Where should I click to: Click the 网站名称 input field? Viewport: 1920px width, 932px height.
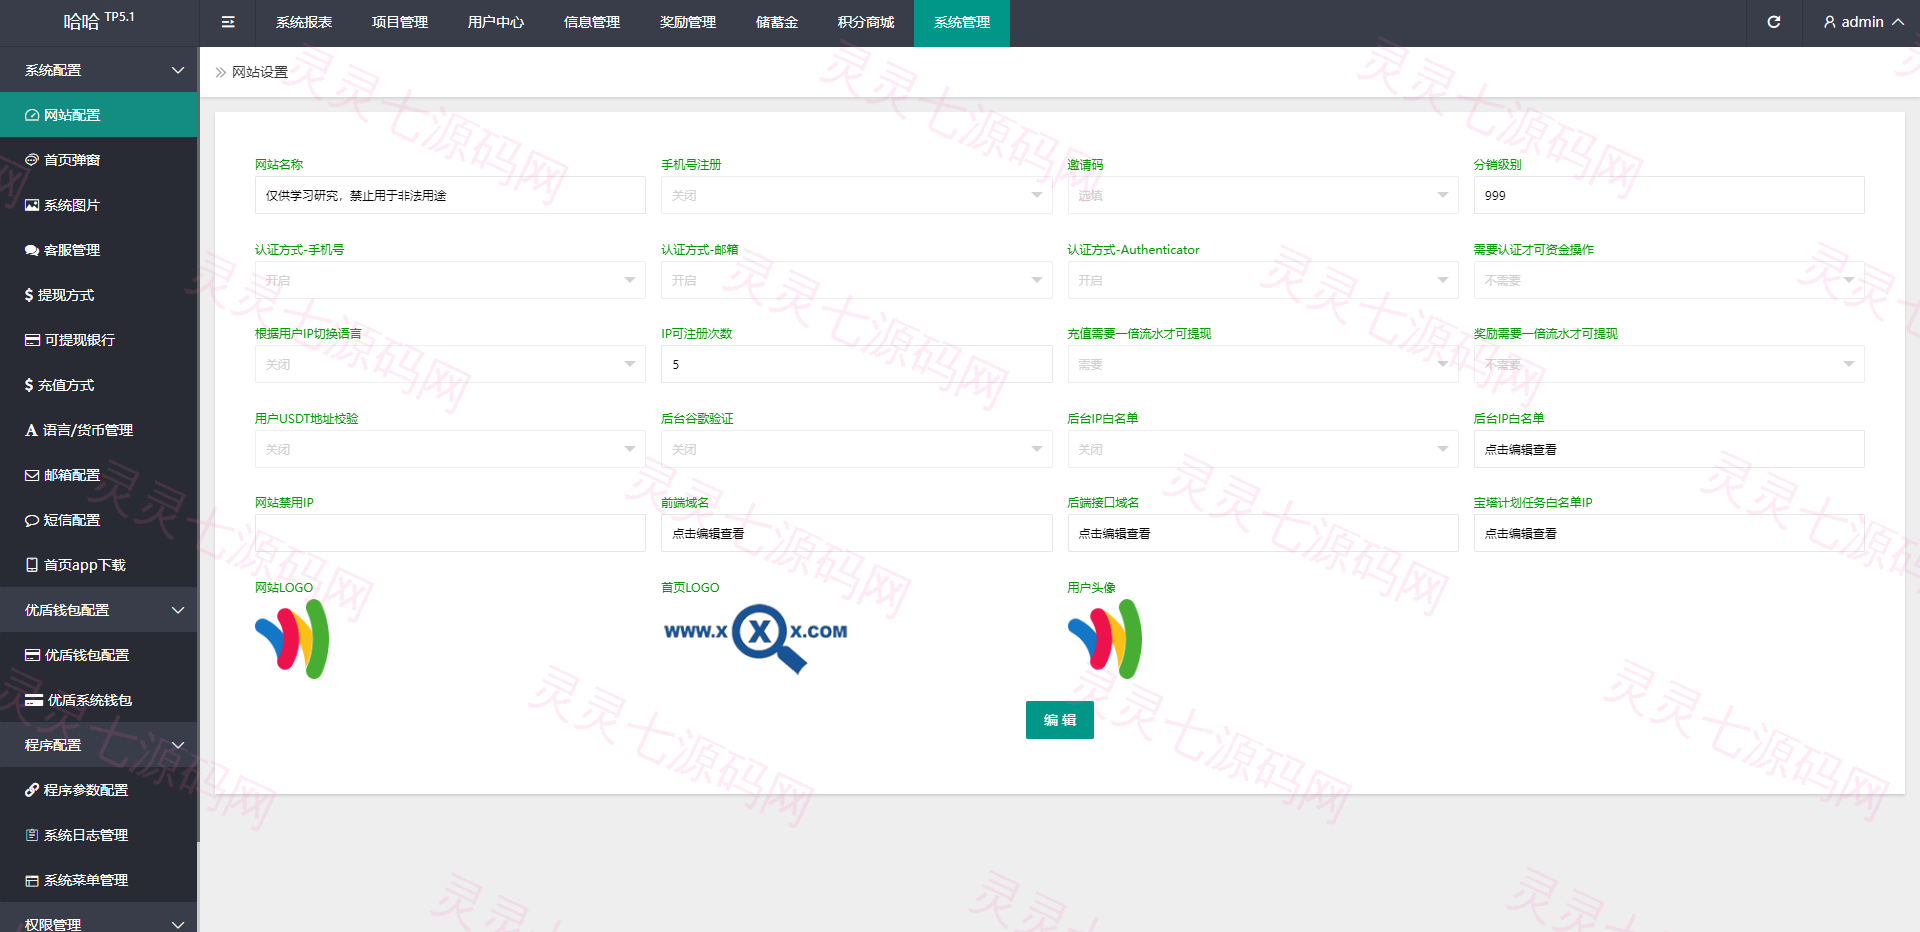click(450, 195)
